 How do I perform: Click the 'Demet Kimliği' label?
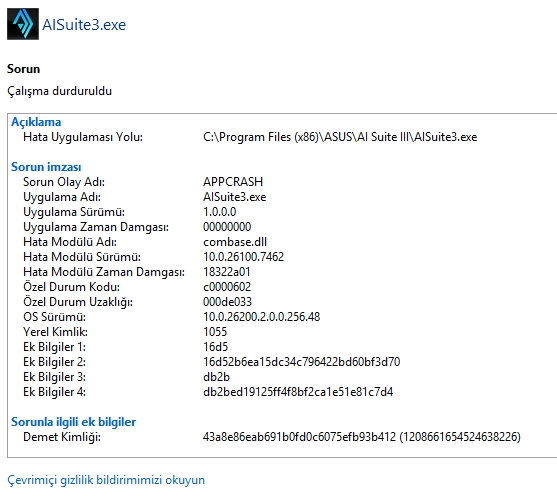[62, 437]
